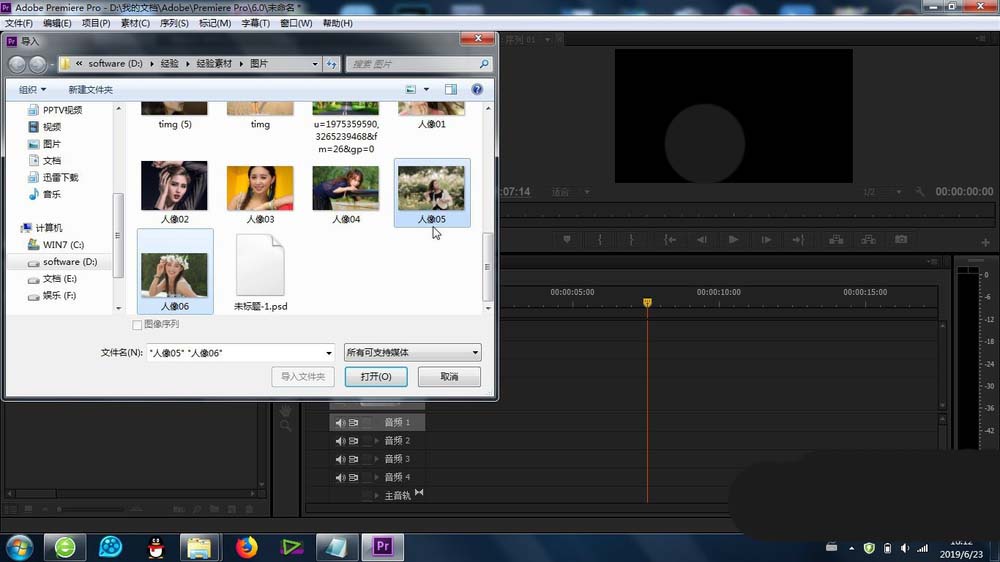1000x562 pixels.
Task: Click the Go to Out point button
Action: coord(798,240)
